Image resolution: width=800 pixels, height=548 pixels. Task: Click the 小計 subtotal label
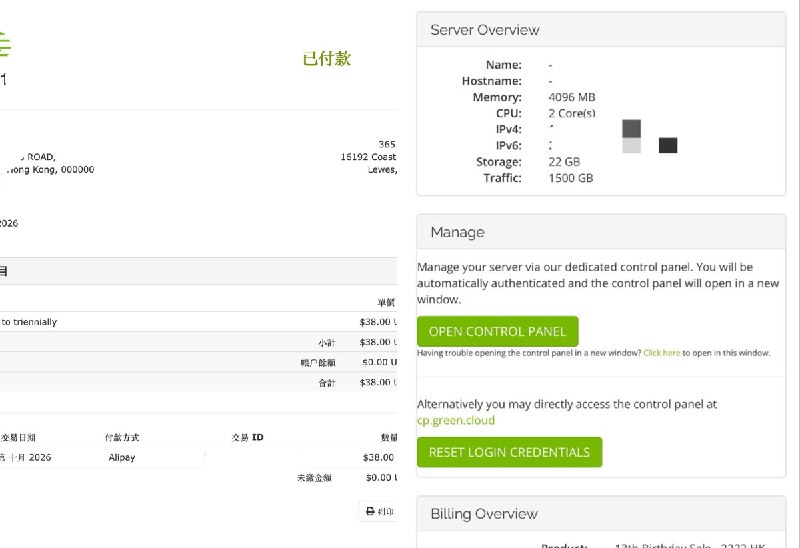pyautogui.click(x=327, y=342)
